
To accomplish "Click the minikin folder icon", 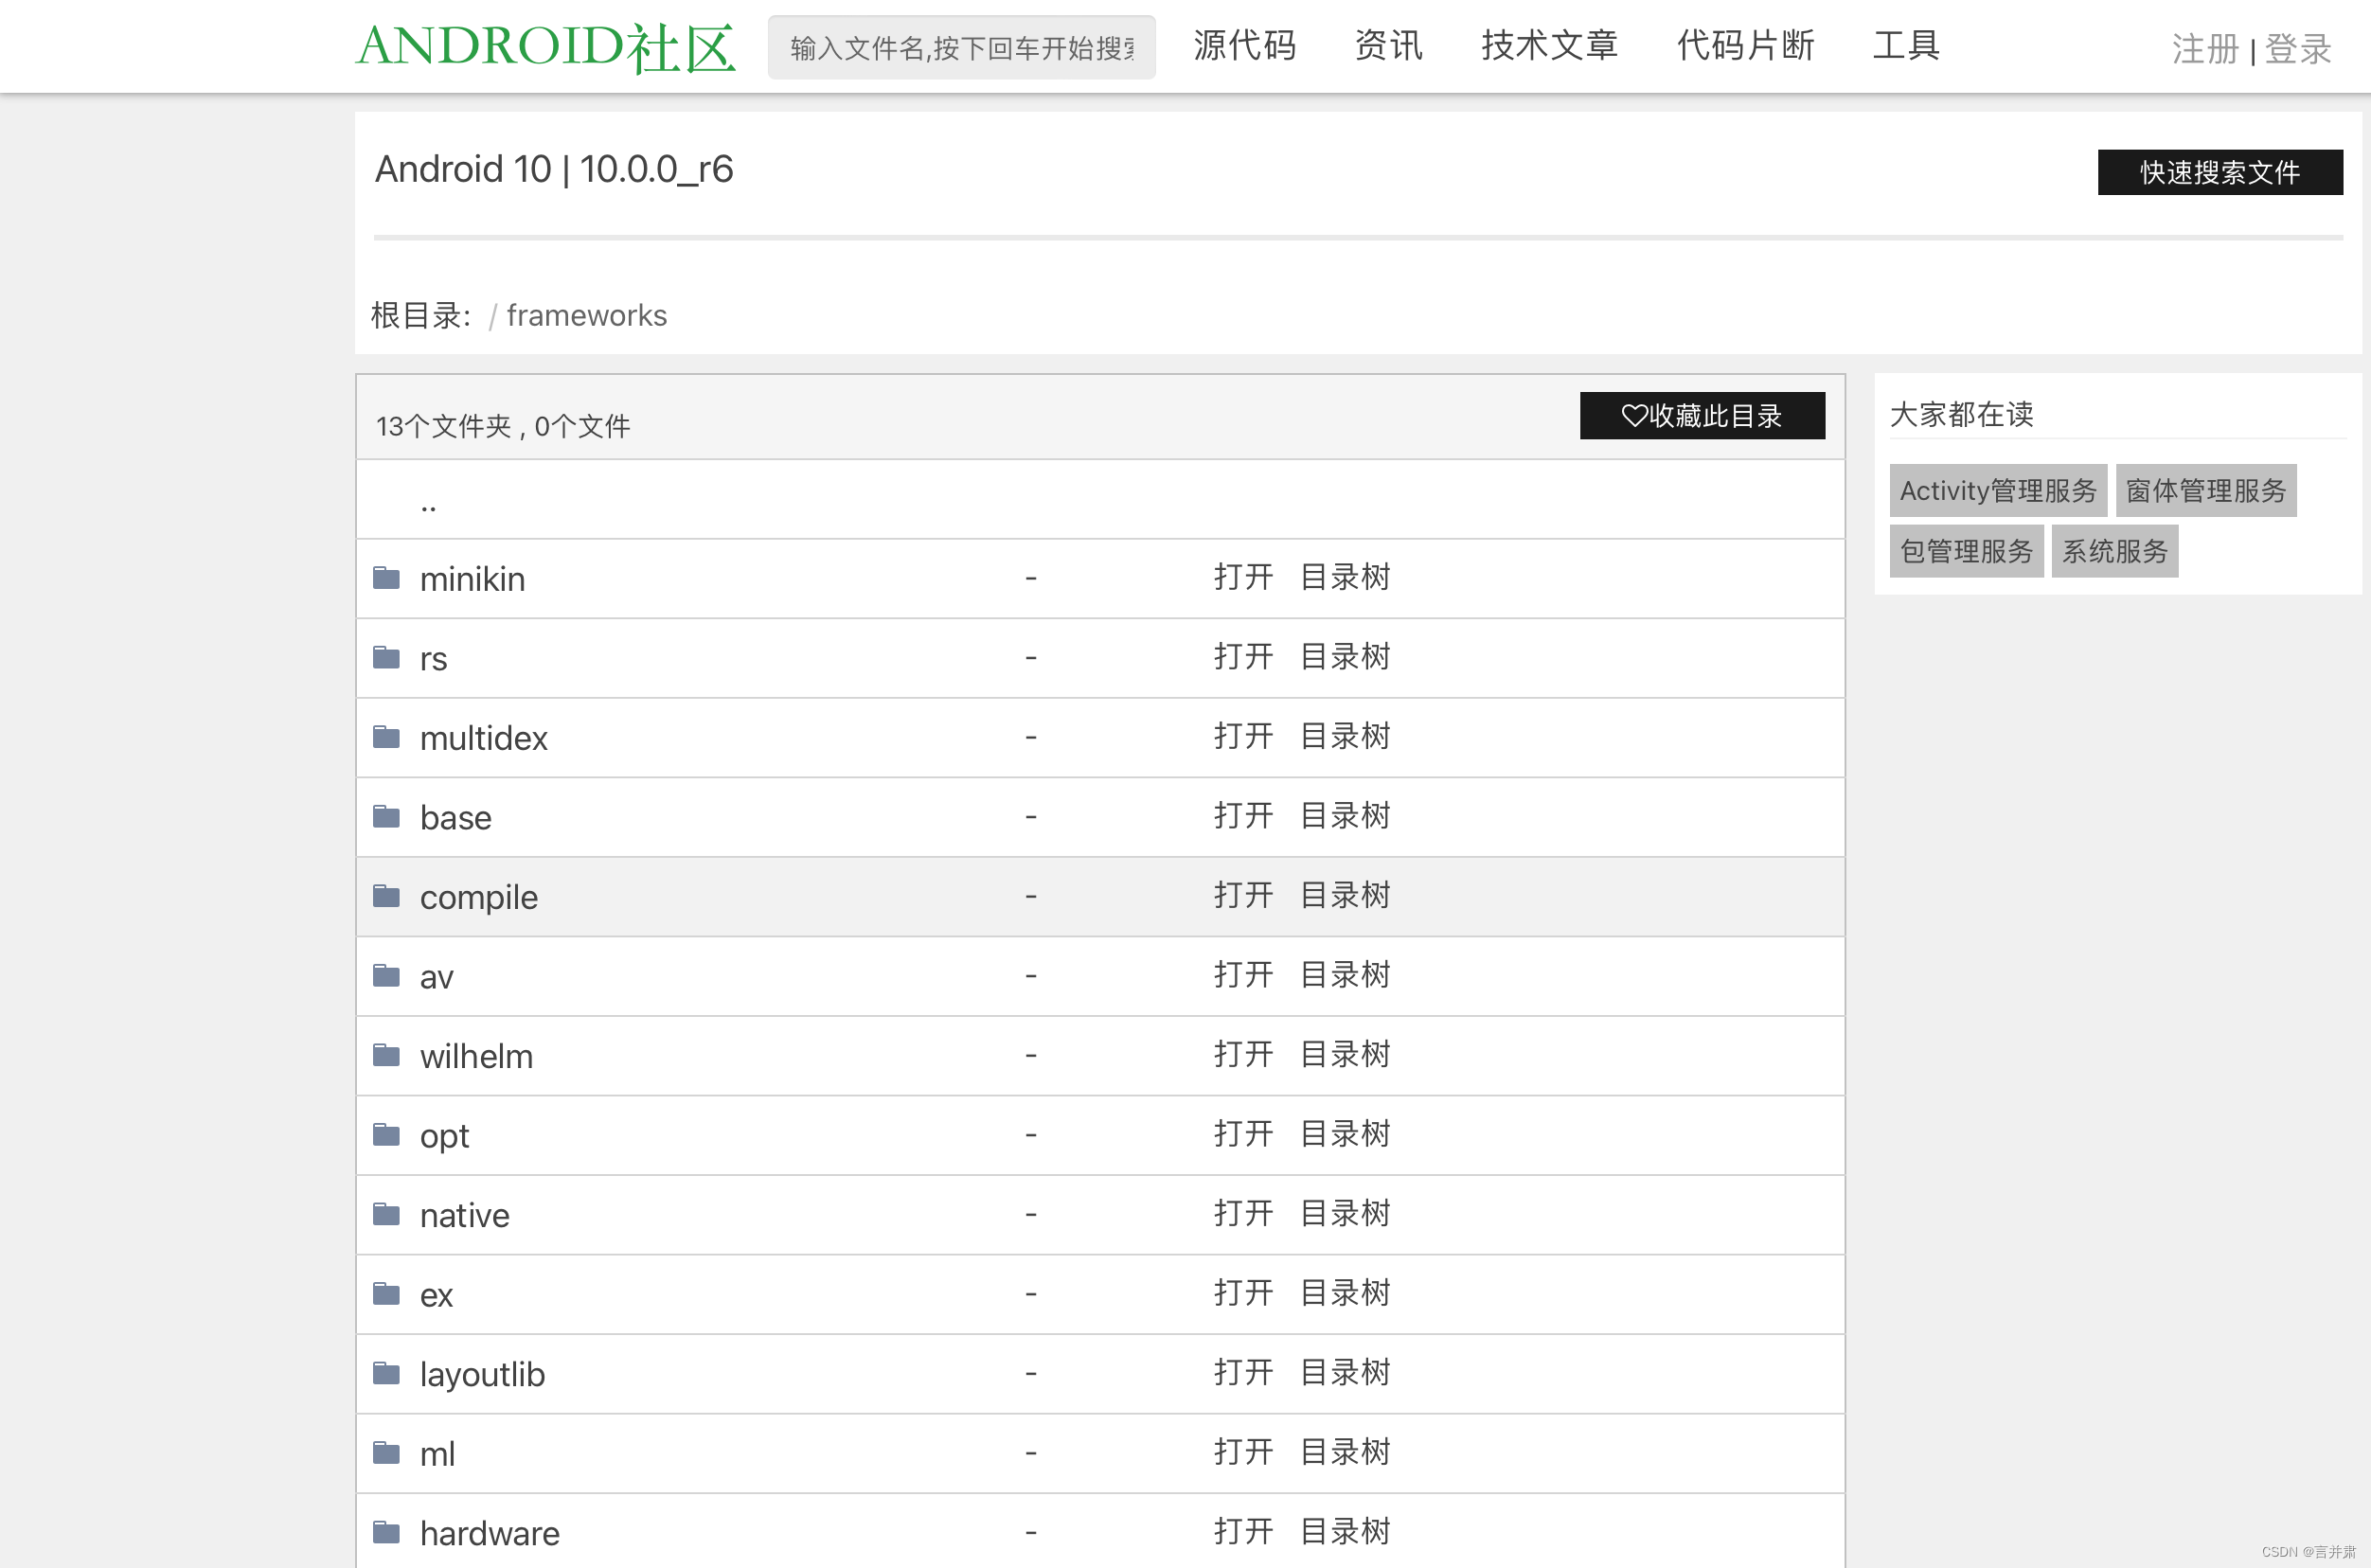I will point(386,578).
